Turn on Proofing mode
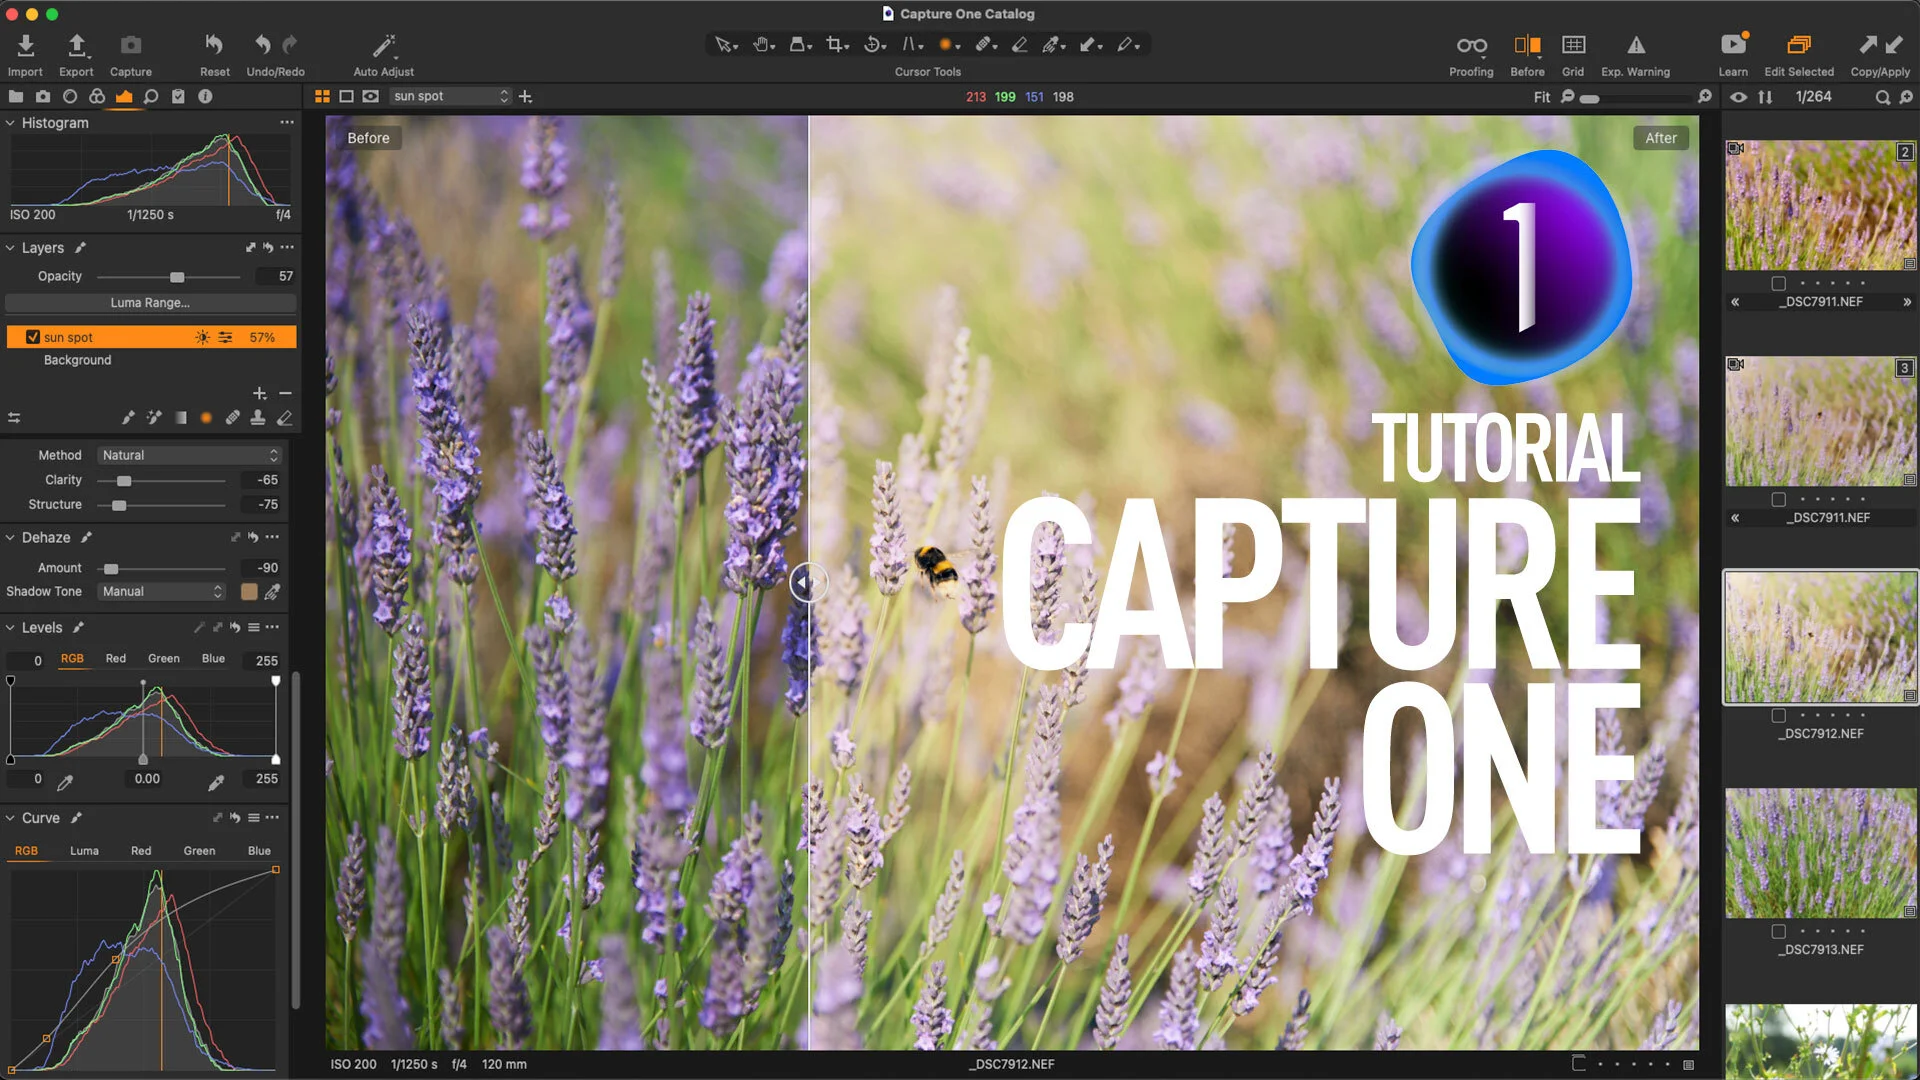The image size is (1920, 1080). click(1471, 44)
